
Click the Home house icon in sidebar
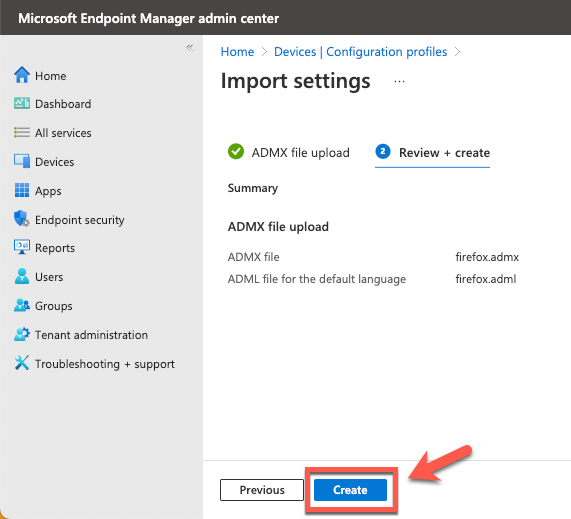tap(22, 75)
